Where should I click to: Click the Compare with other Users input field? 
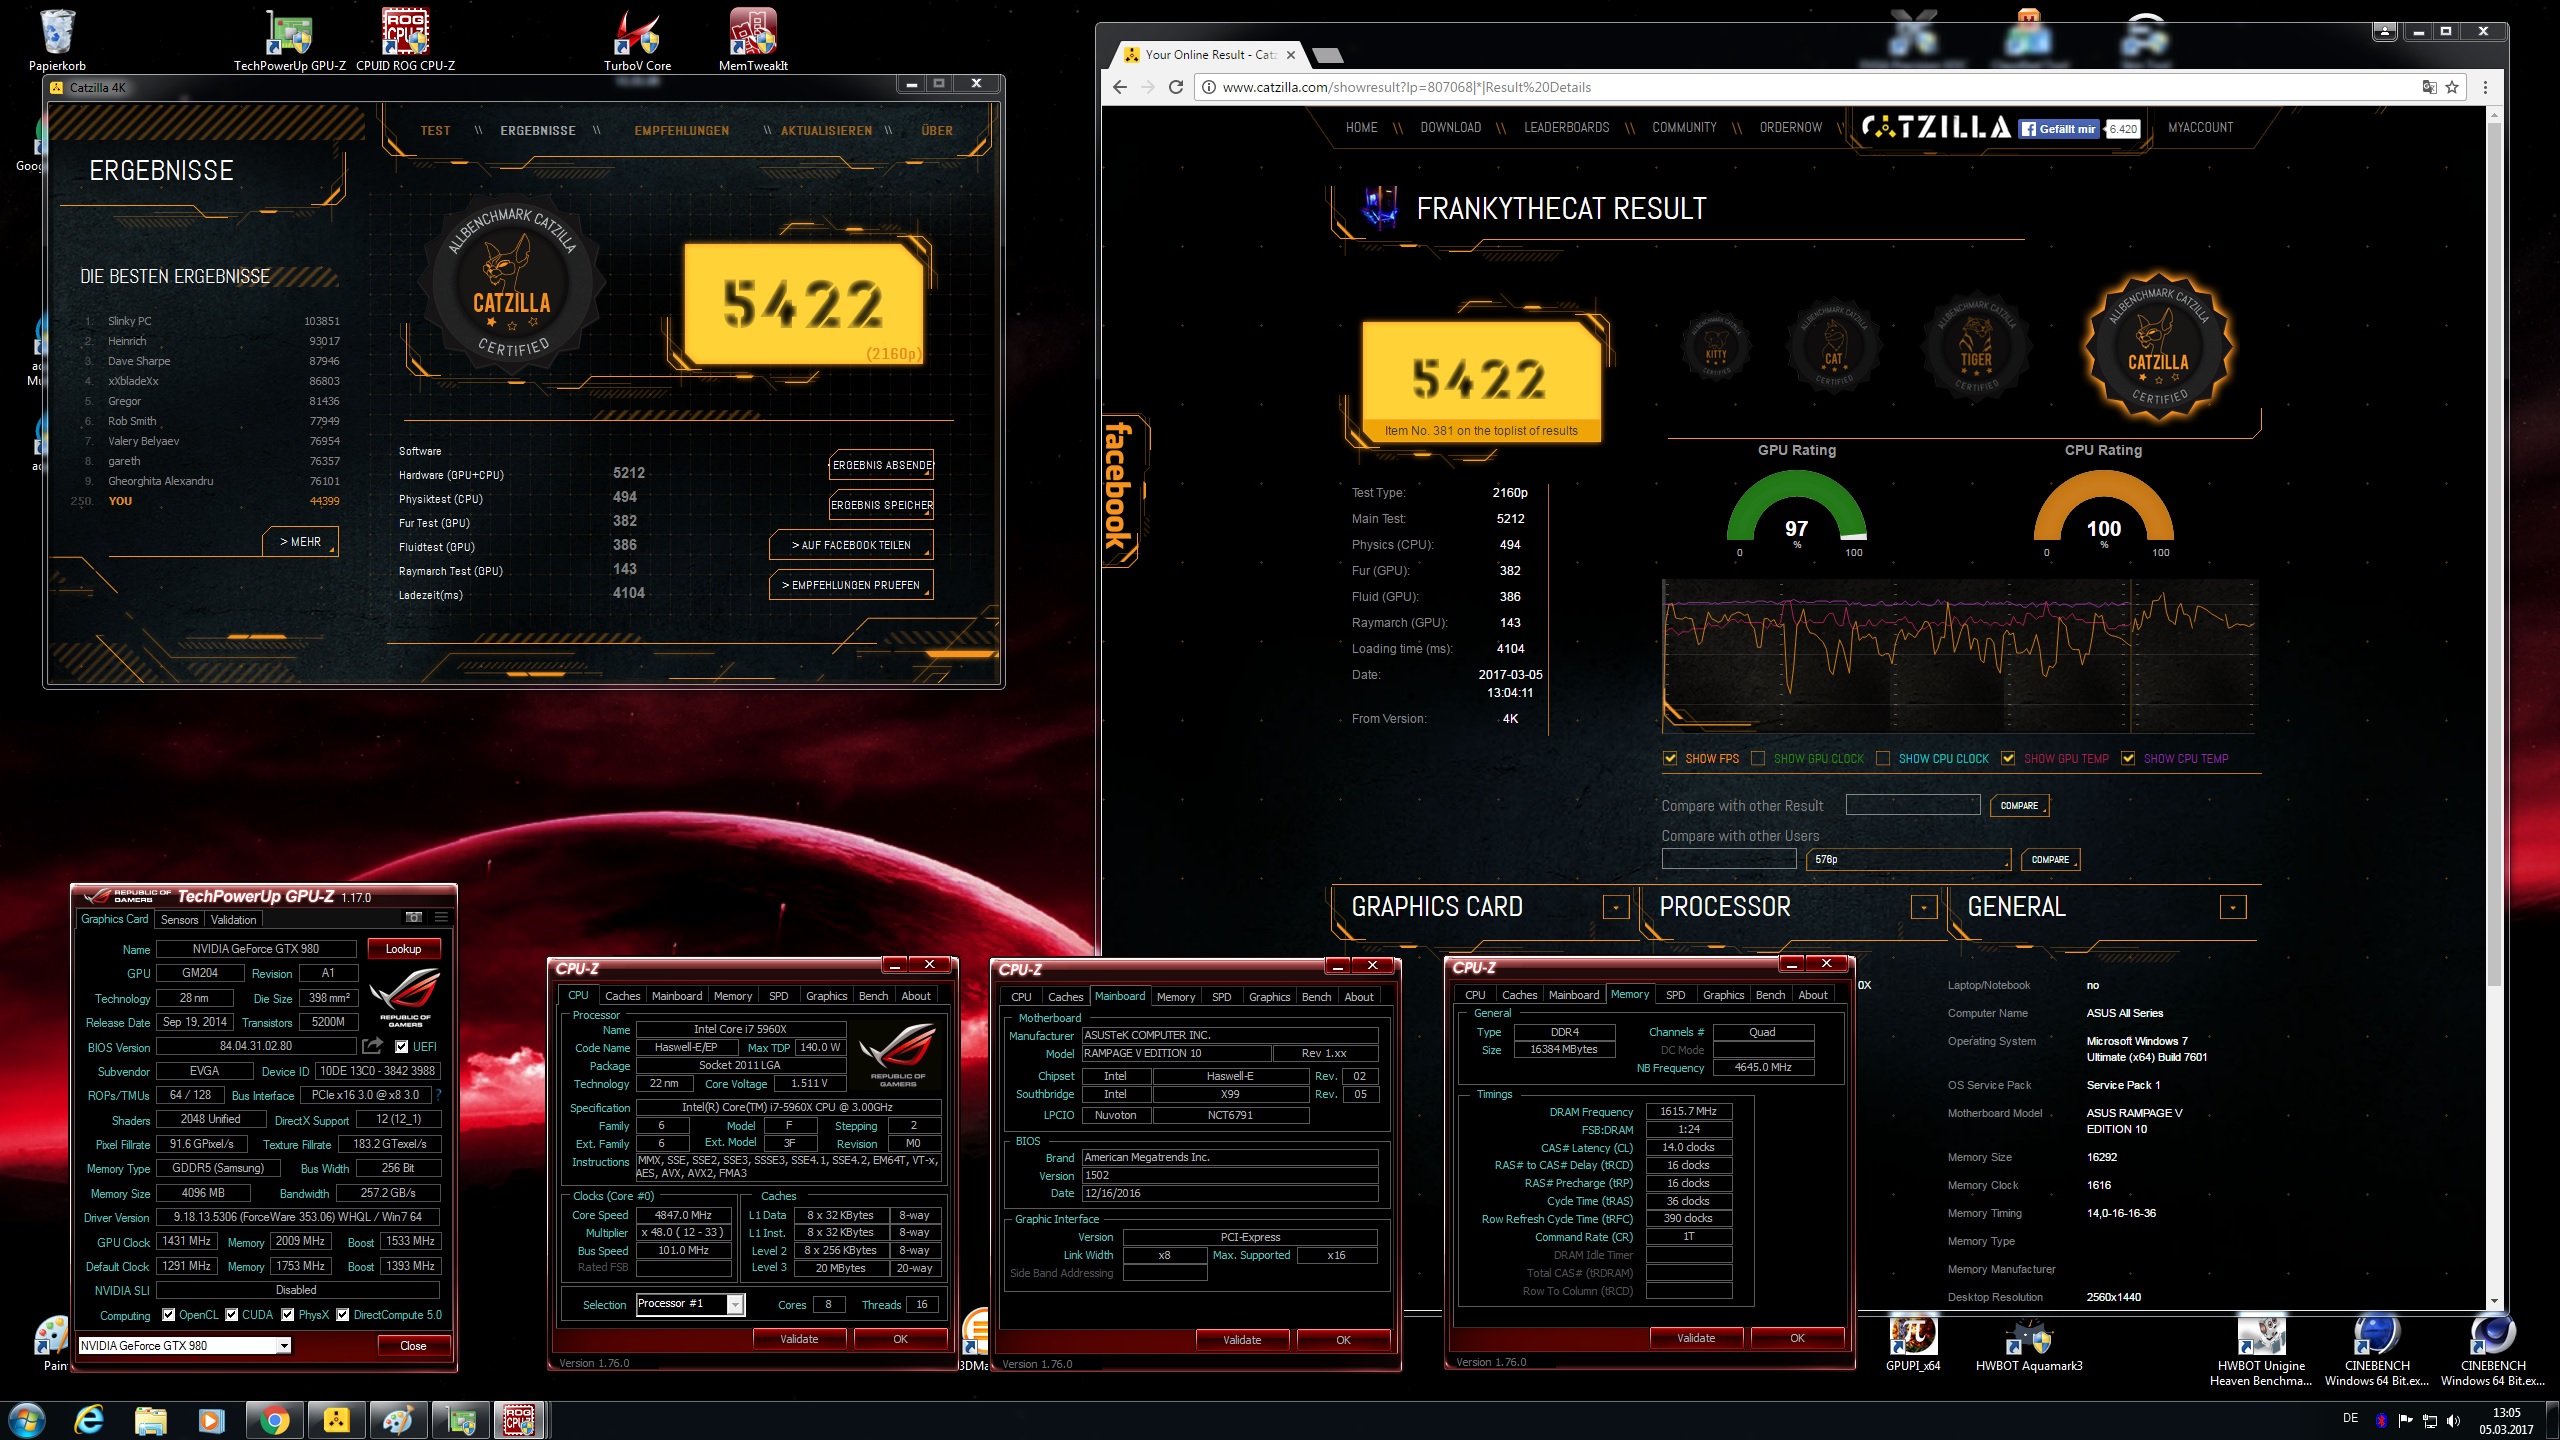point(1728,859)
